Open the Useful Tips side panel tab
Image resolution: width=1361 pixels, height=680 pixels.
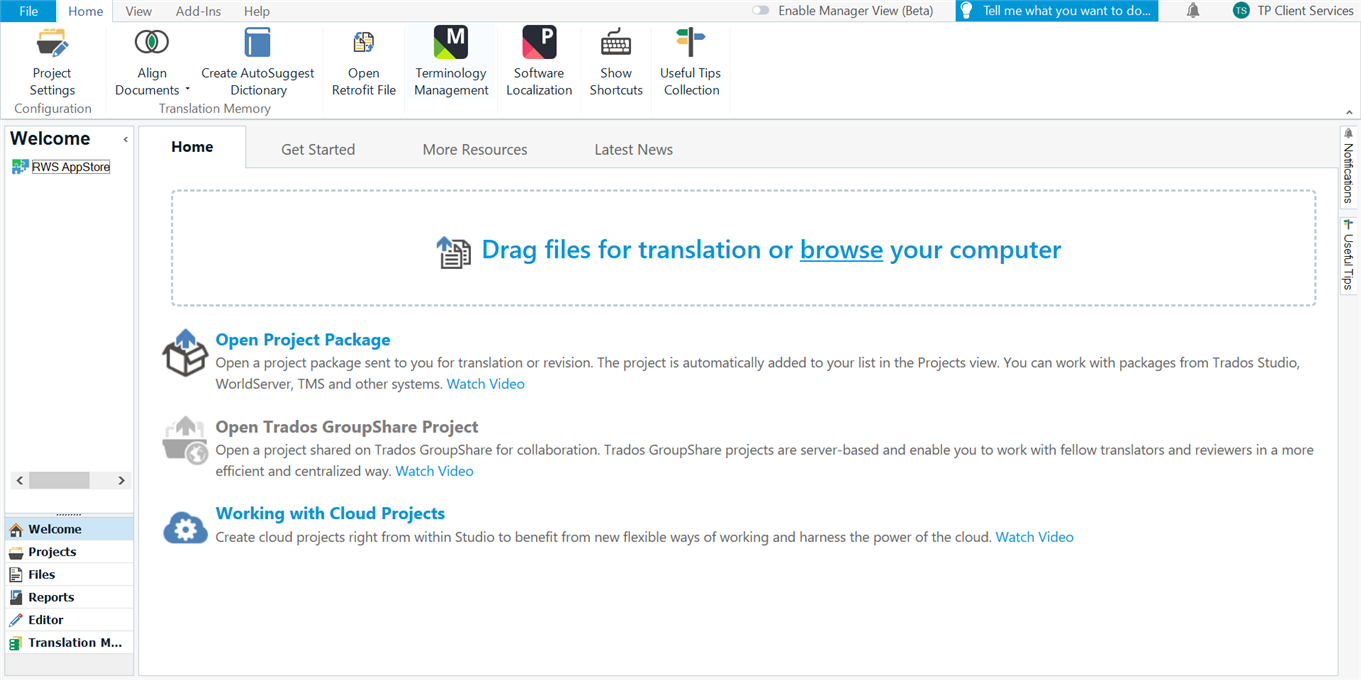[x=1348, y=255]
